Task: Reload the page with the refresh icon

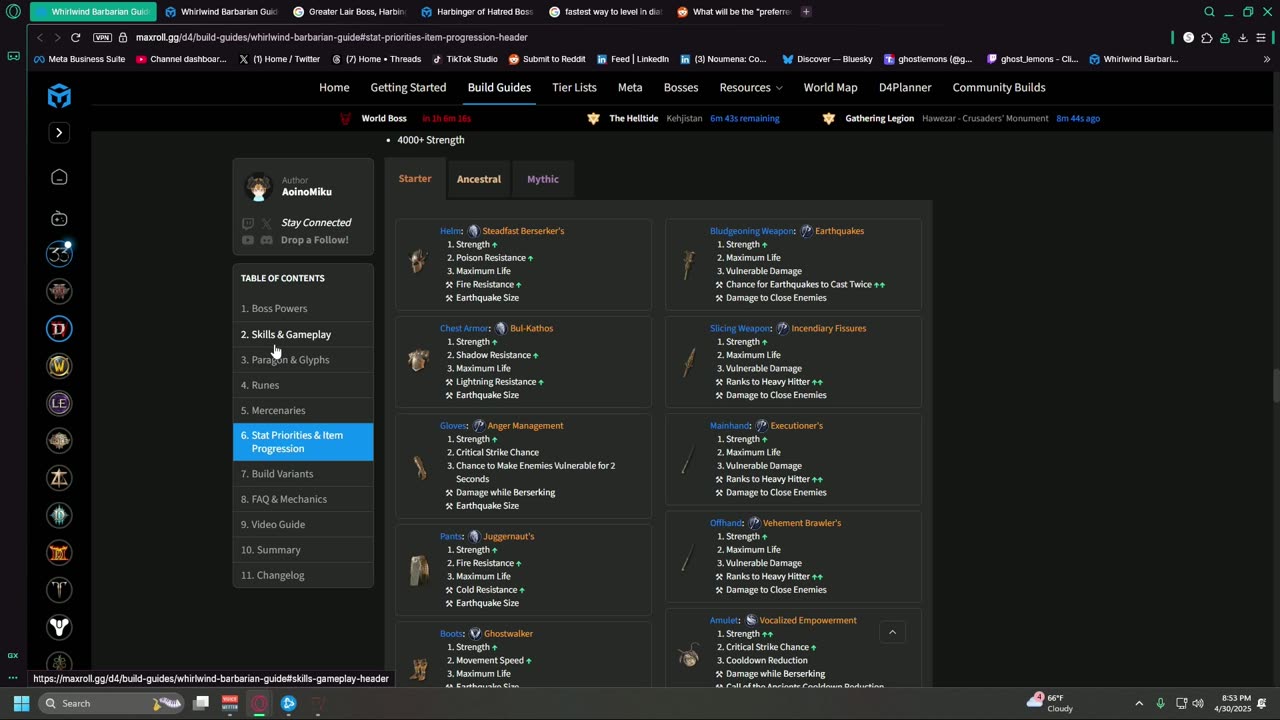Action: (75, 37)
